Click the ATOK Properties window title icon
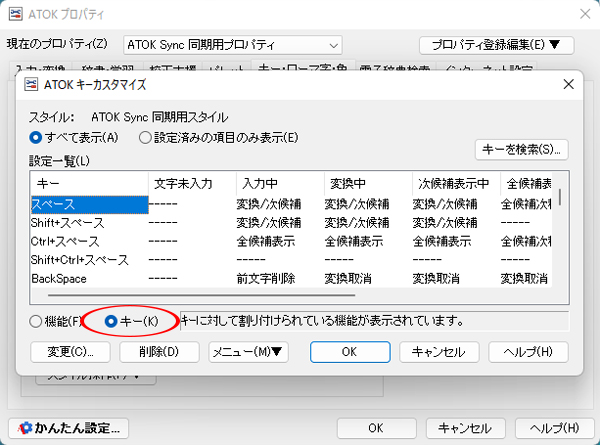This screenshot has height=445, width=600. [15, 14]
